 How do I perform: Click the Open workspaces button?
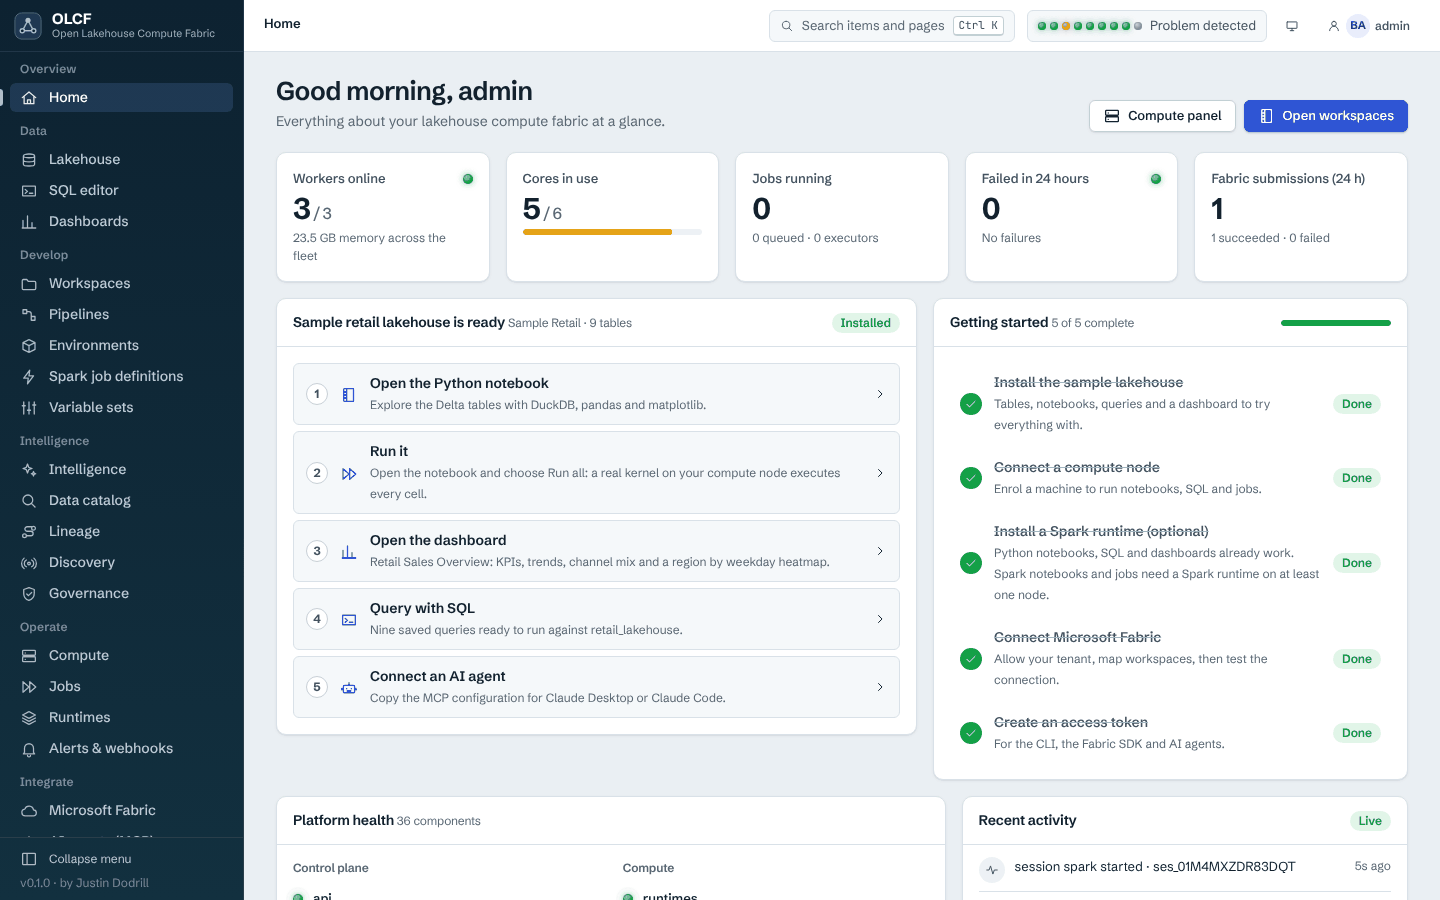pyautogui.click(x=1326, y=116)
